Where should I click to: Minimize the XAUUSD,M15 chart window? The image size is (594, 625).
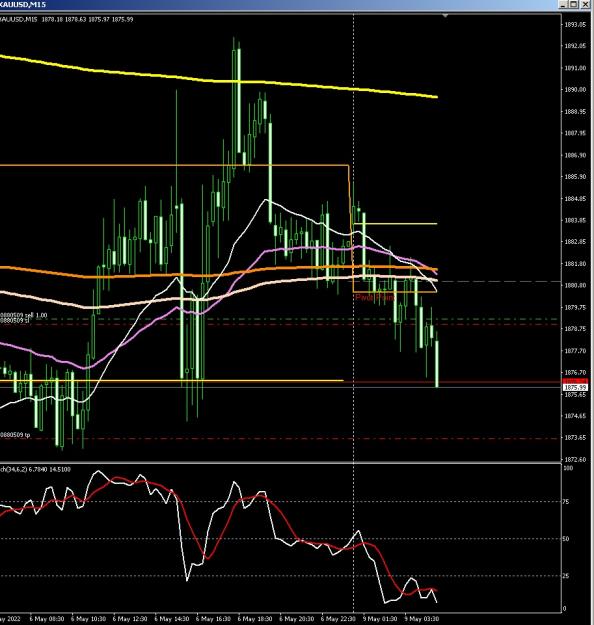tap(563, 4)
